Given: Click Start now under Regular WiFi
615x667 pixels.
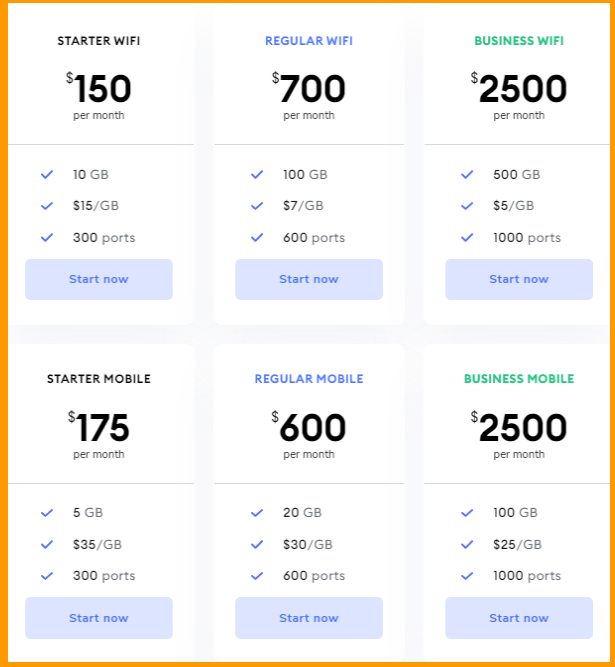Looking at the screenshot, I should coord(308,279).
